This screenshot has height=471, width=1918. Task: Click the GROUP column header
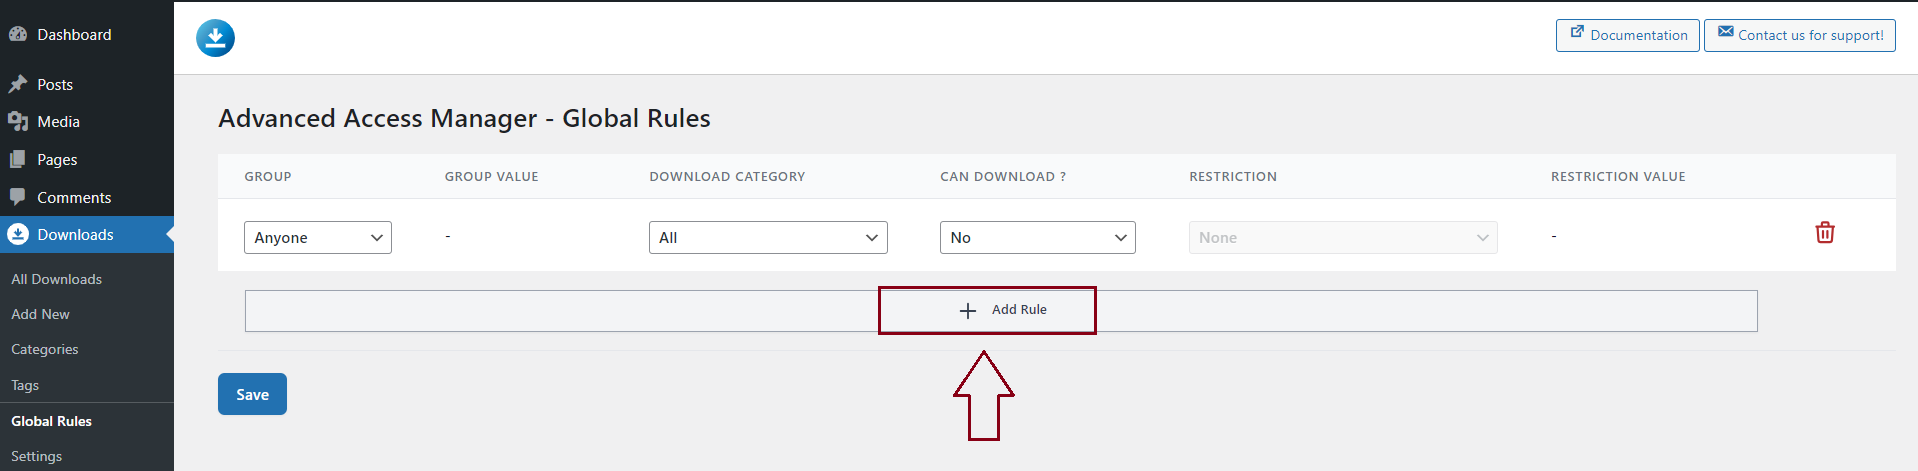click(268, 176)
